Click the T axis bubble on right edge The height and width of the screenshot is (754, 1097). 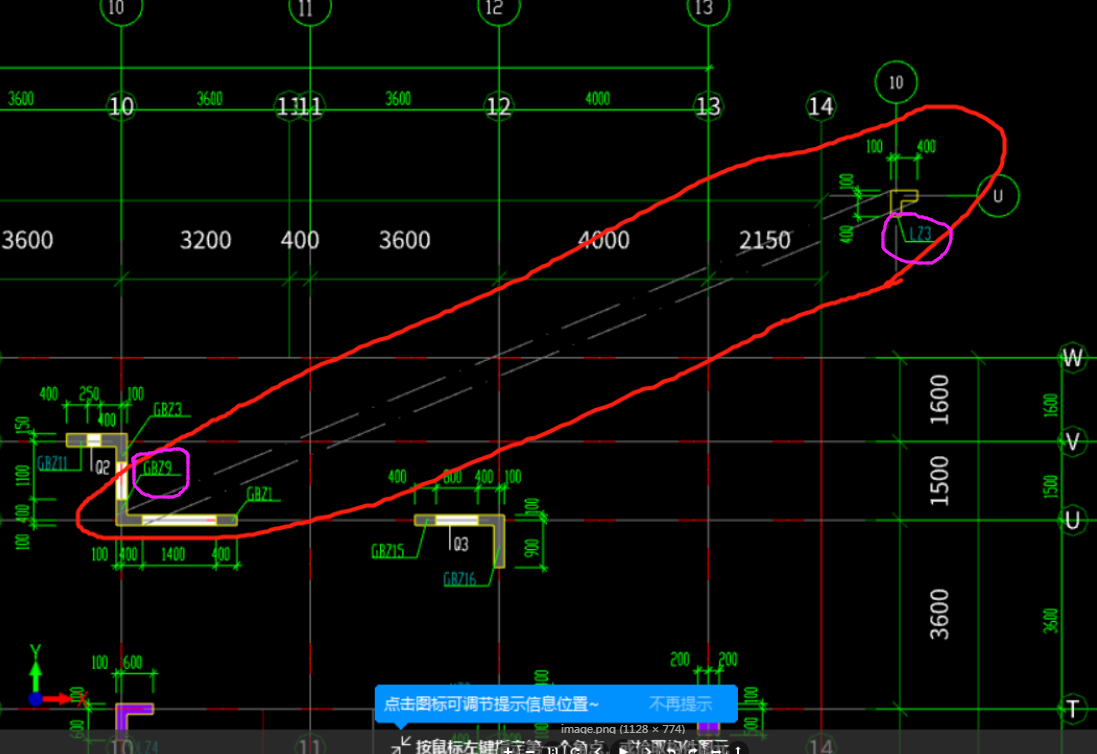tap(1072, 709)
